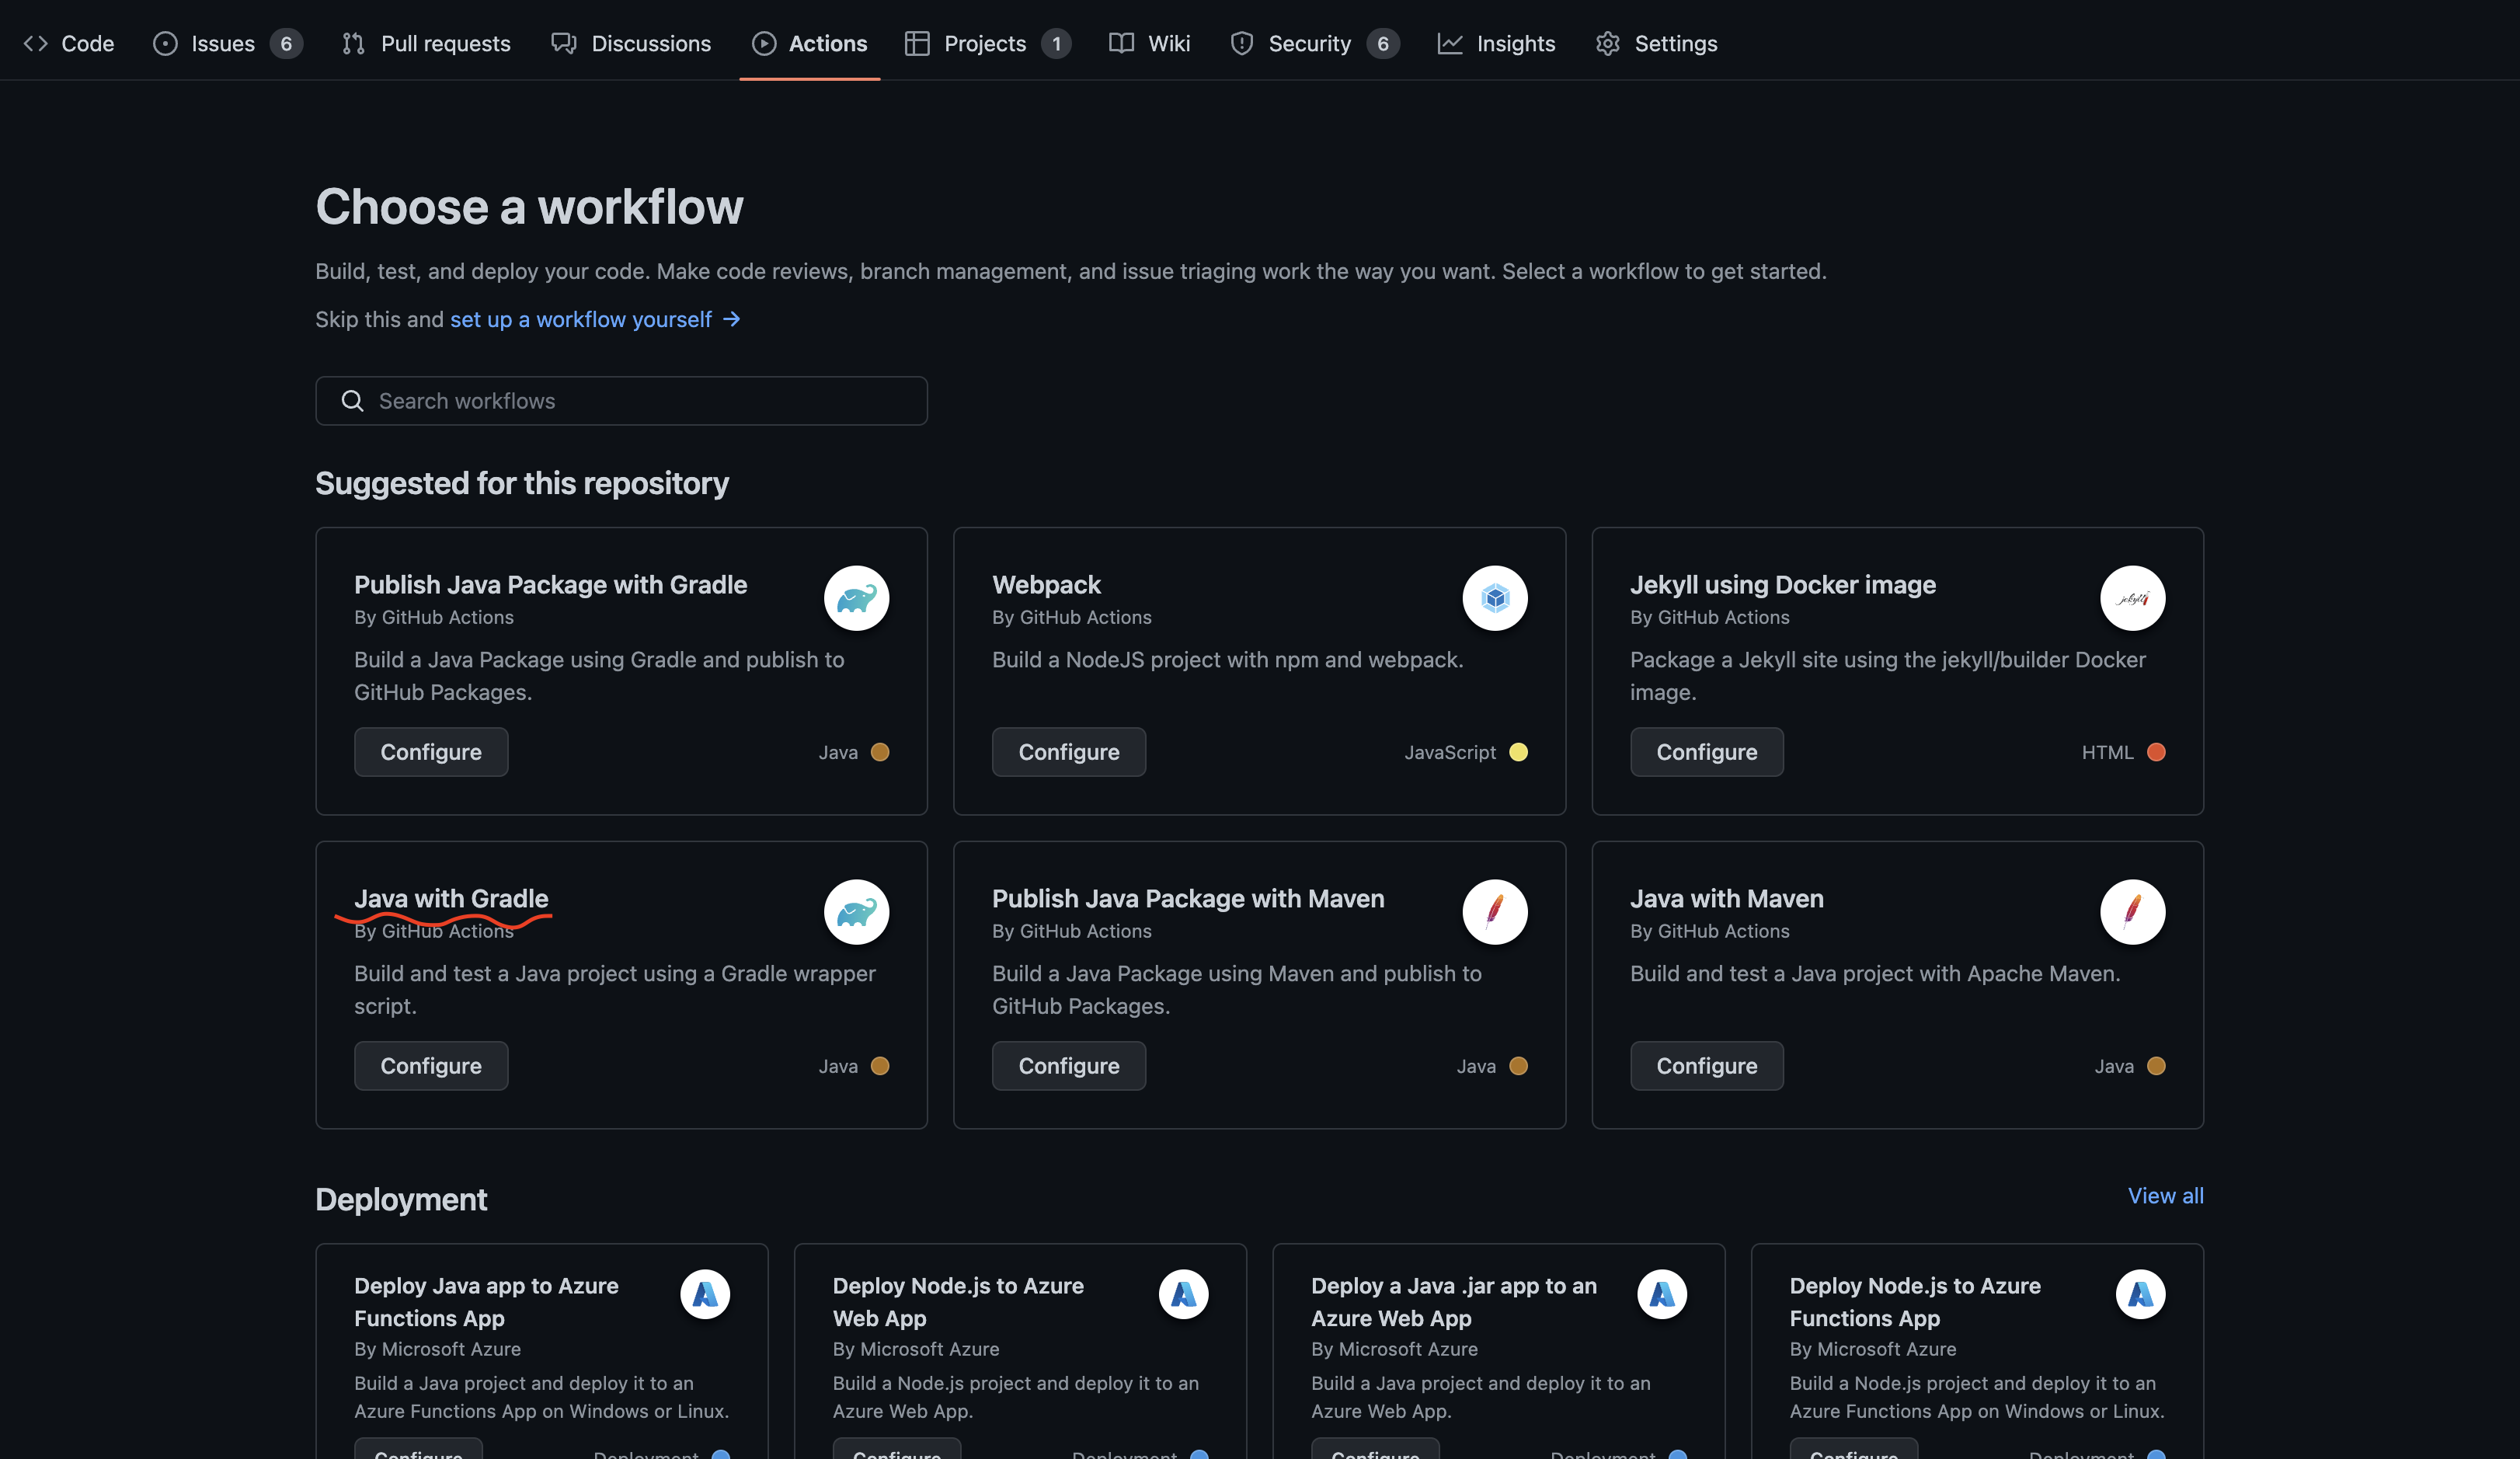Click the Jekyll logo icon
The height and width of the screenshot is (1459, 2520).
click(x=2133, y=598)
